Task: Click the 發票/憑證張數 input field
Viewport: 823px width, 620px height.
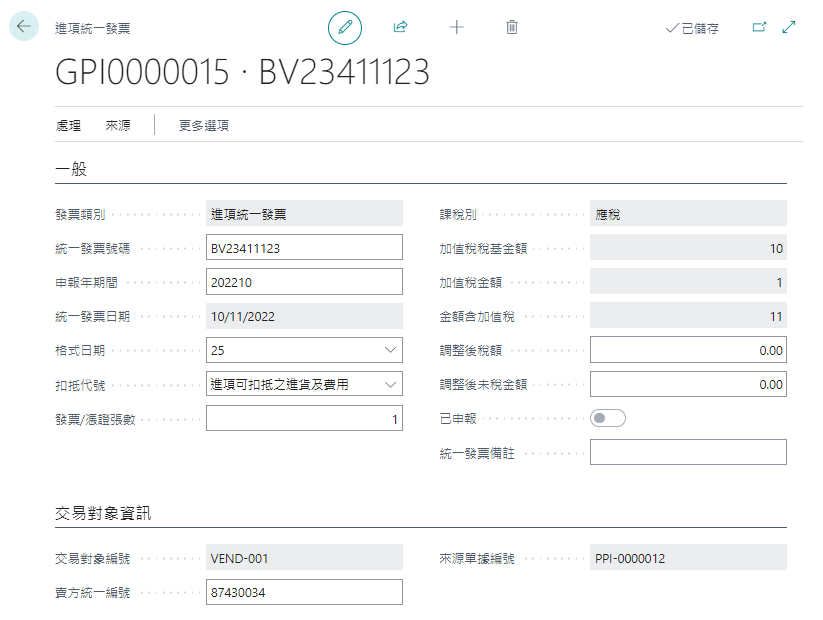Action: point(304,418)
